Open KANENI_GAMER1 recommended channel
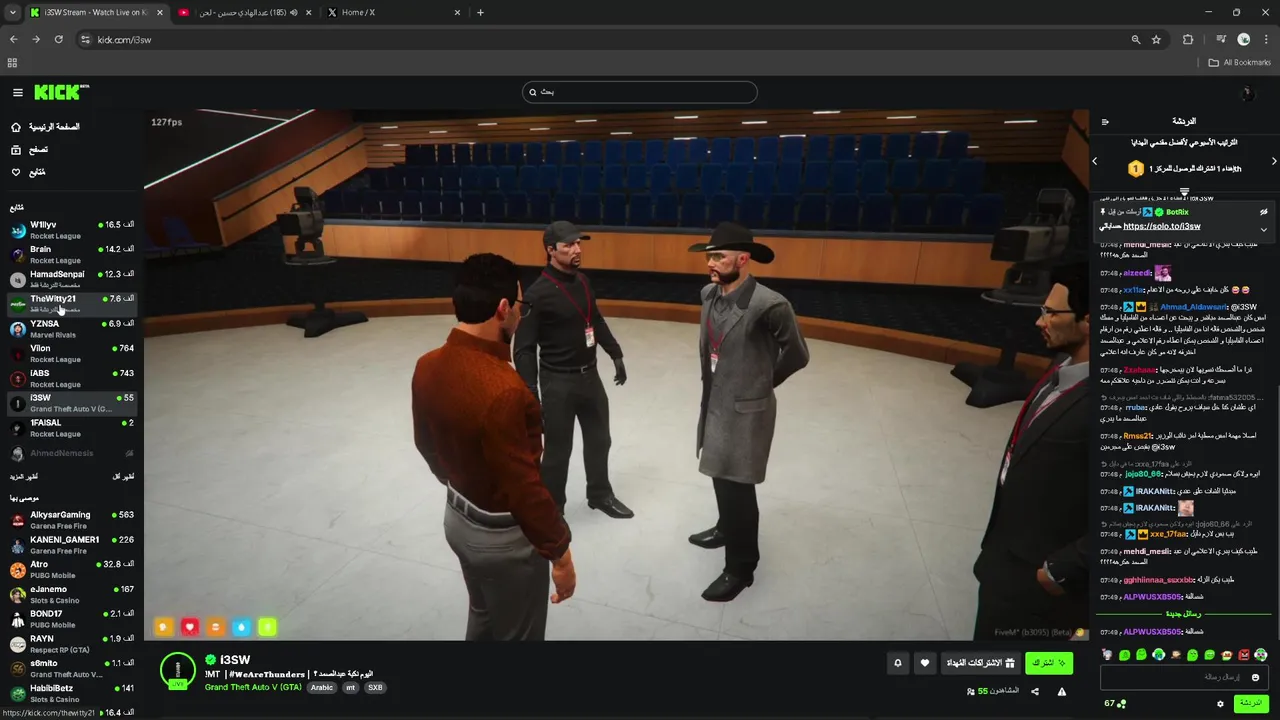1280x720 pixels. (70, 545)
